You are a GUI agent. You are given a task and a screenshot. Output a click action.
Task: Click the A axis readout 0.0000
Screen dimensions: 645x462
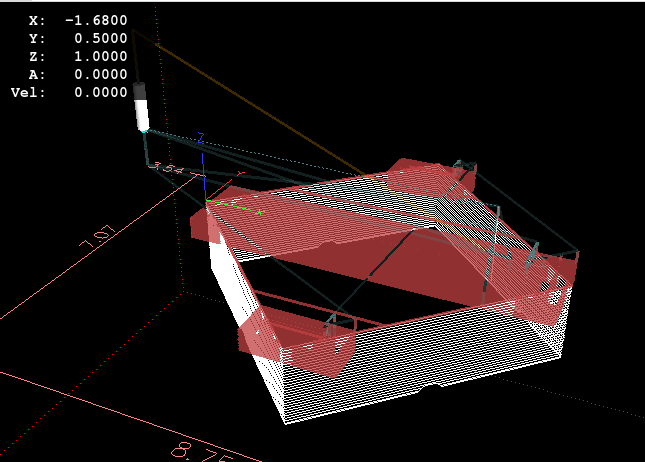coord(99,74)
